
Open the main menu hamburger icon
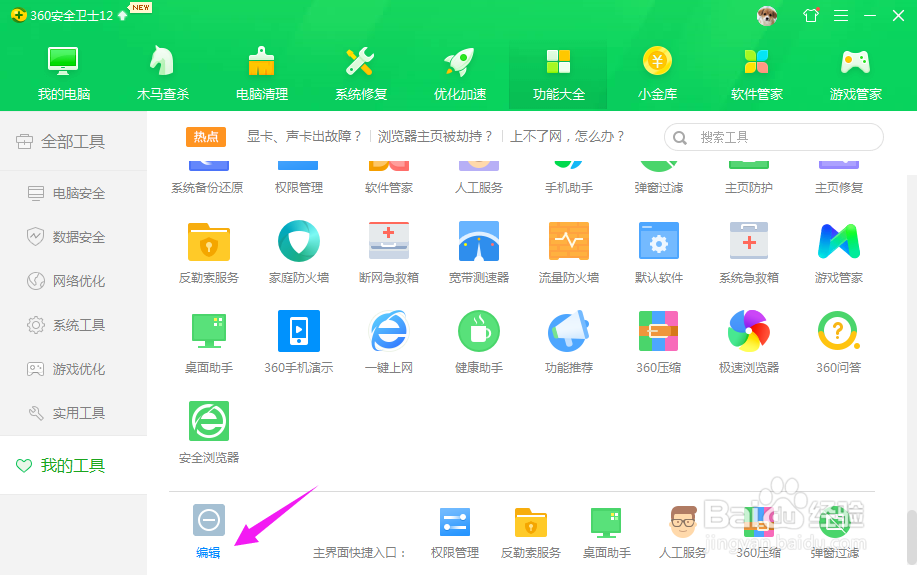click(841, 16)
